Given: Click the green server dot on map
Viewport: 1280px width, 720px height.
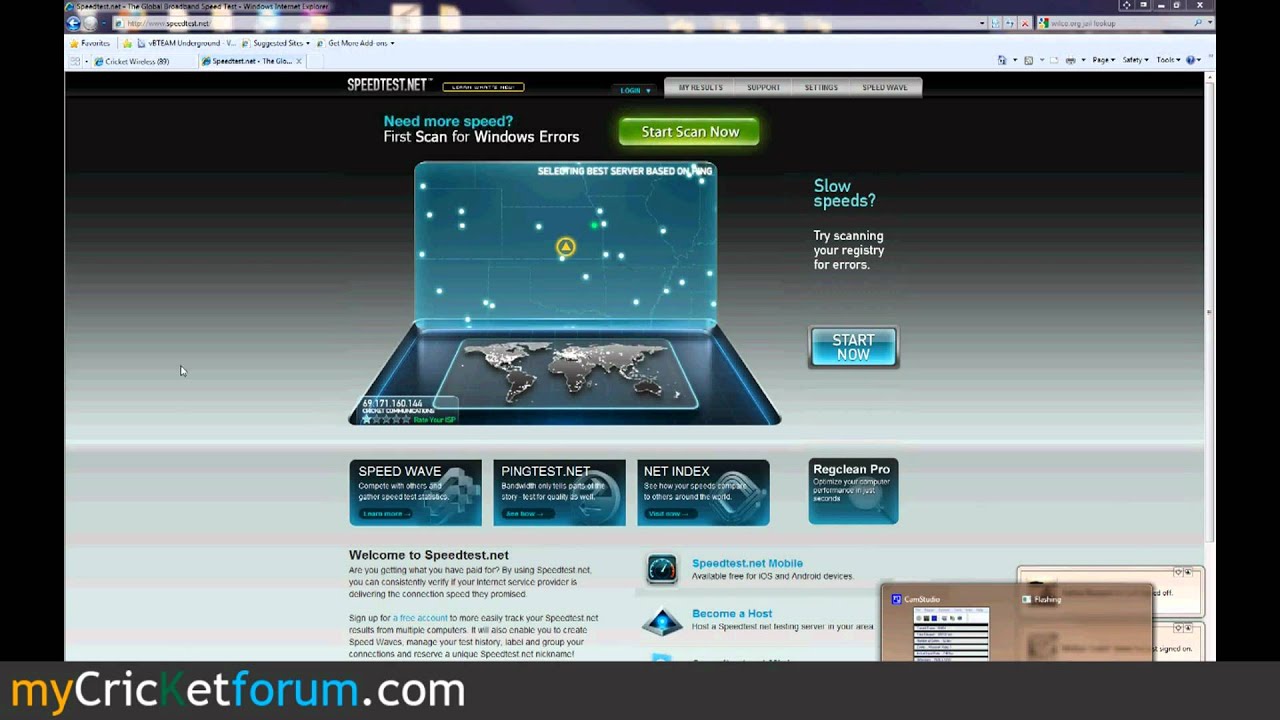Looking at the screenshot, I should (x=594, y=225).
